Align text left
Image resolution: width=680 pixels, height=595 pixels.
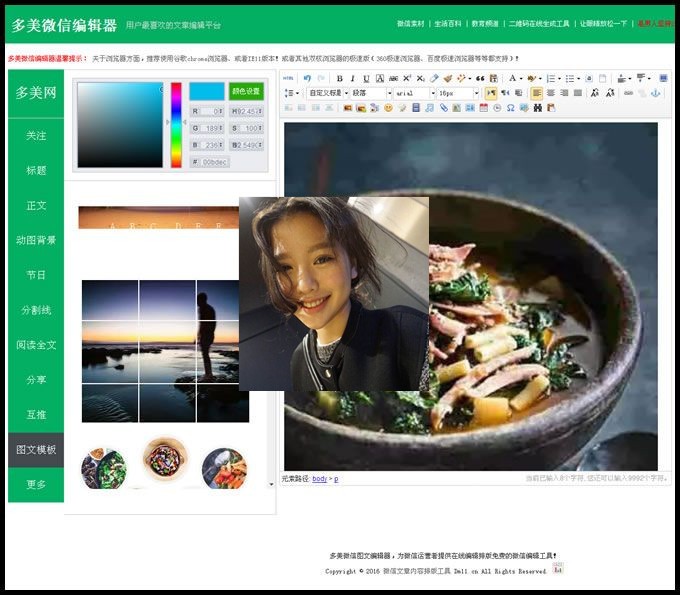pos(536,93)
